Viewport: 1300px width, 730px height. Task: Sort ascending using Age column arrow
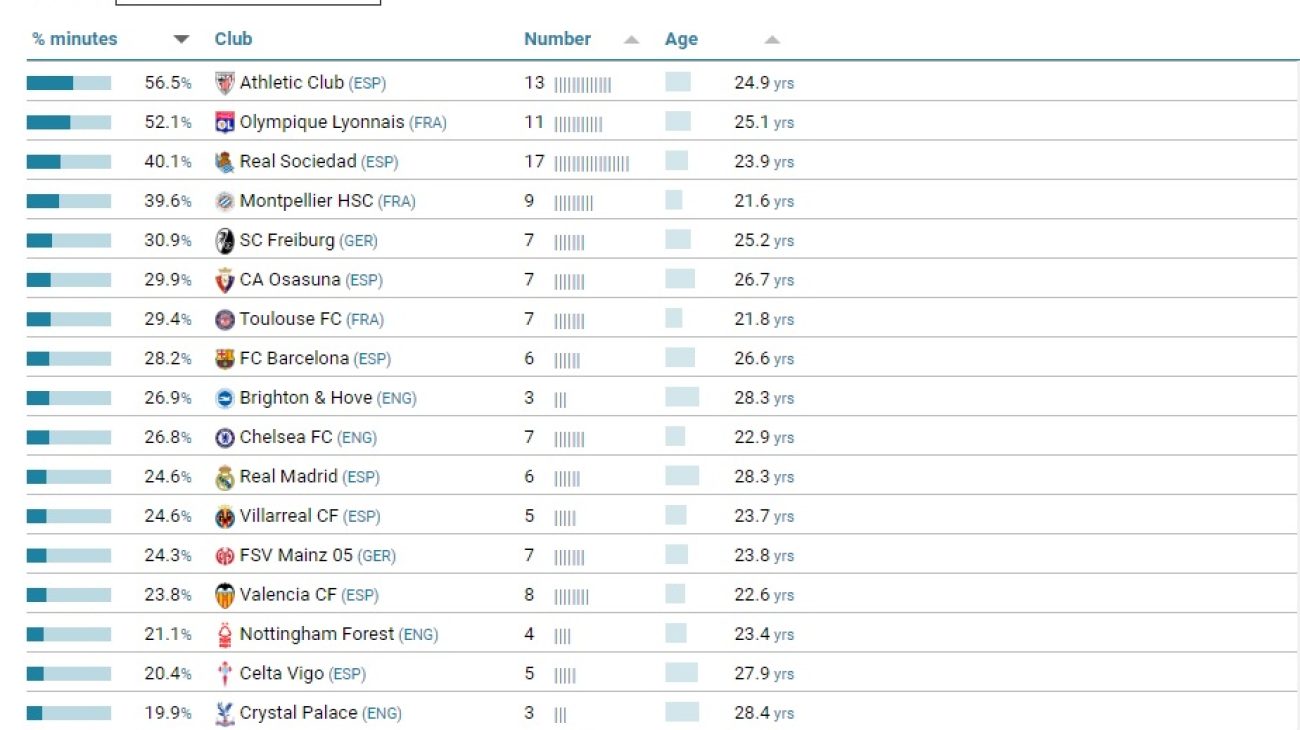point(771,40)
